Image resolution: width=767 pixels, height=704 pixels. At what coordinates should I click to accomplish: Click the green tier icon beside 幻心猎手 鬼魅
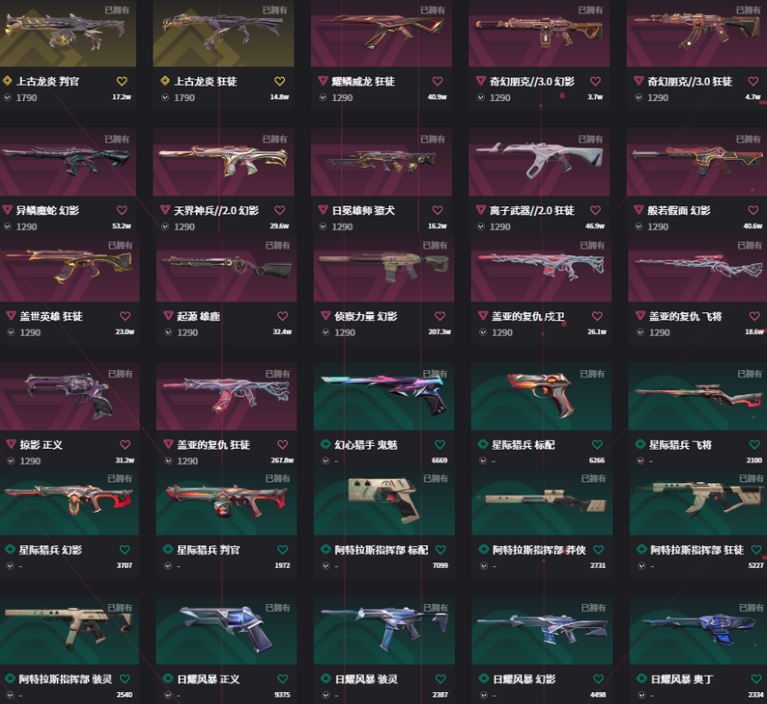tap(326, 444)
